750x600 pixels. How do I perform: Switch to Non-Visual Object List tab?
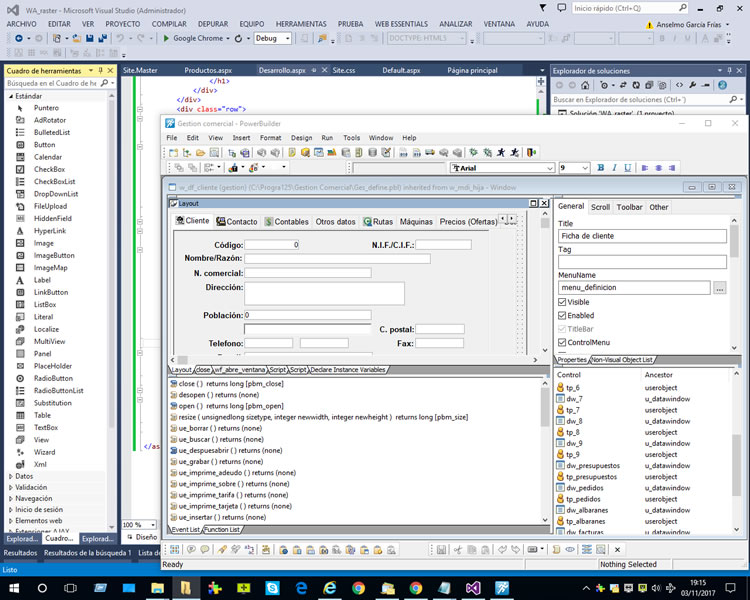(x=622, y=360)
